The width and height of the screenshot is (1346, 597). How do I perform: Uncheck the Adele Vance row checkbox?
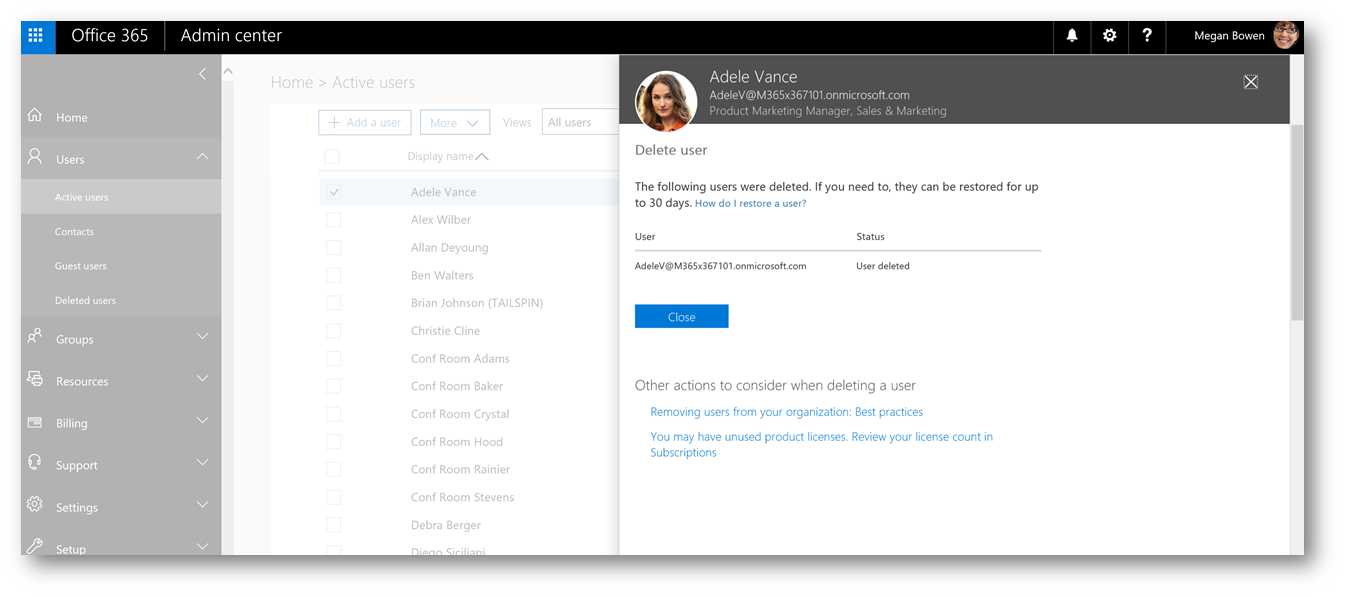(334, 192)
